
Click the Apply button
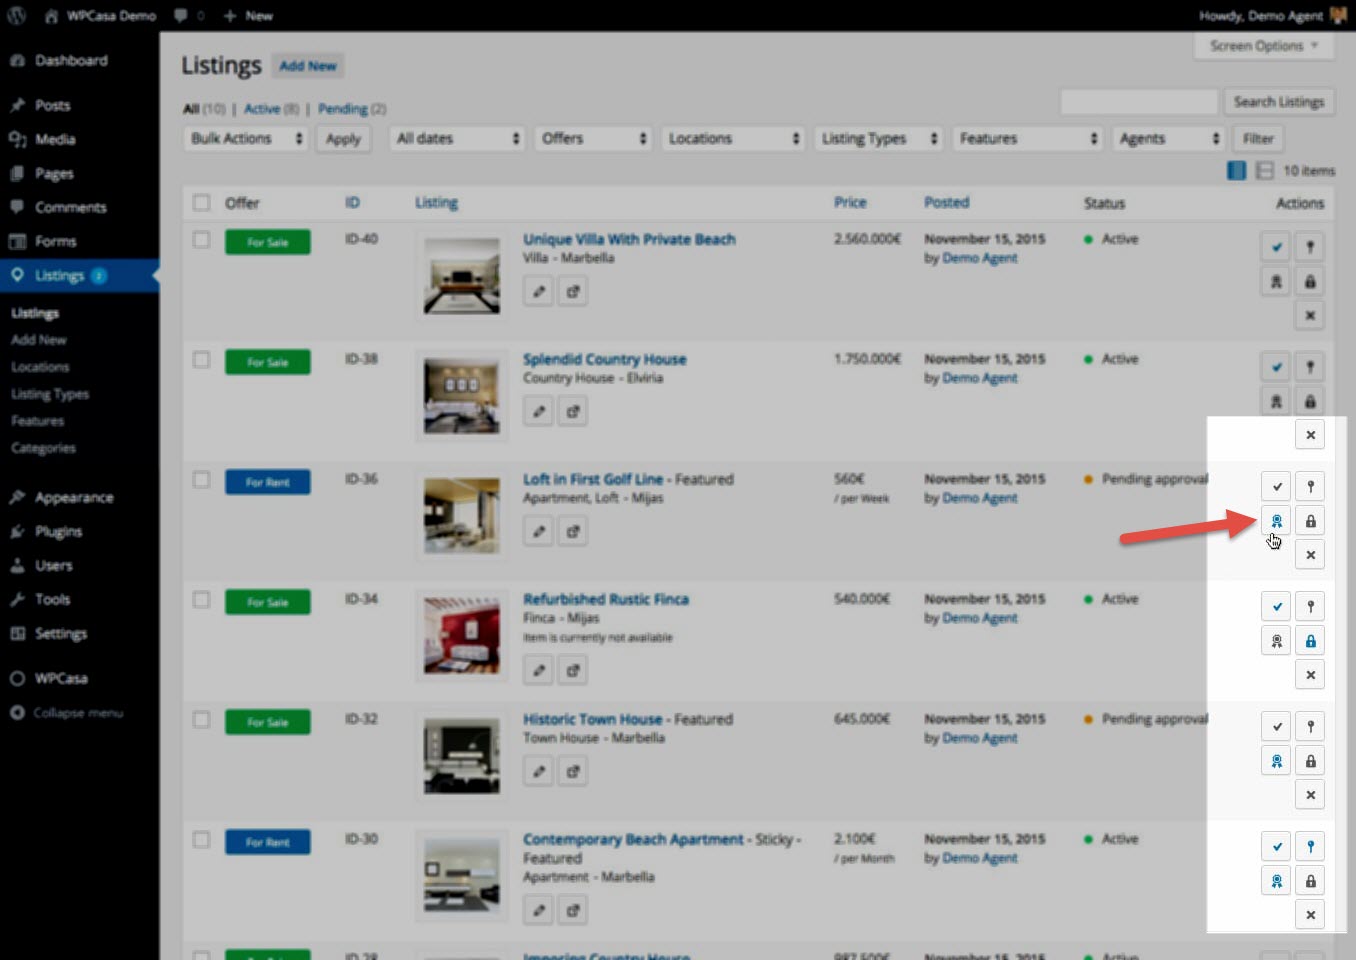coord(343,139)
